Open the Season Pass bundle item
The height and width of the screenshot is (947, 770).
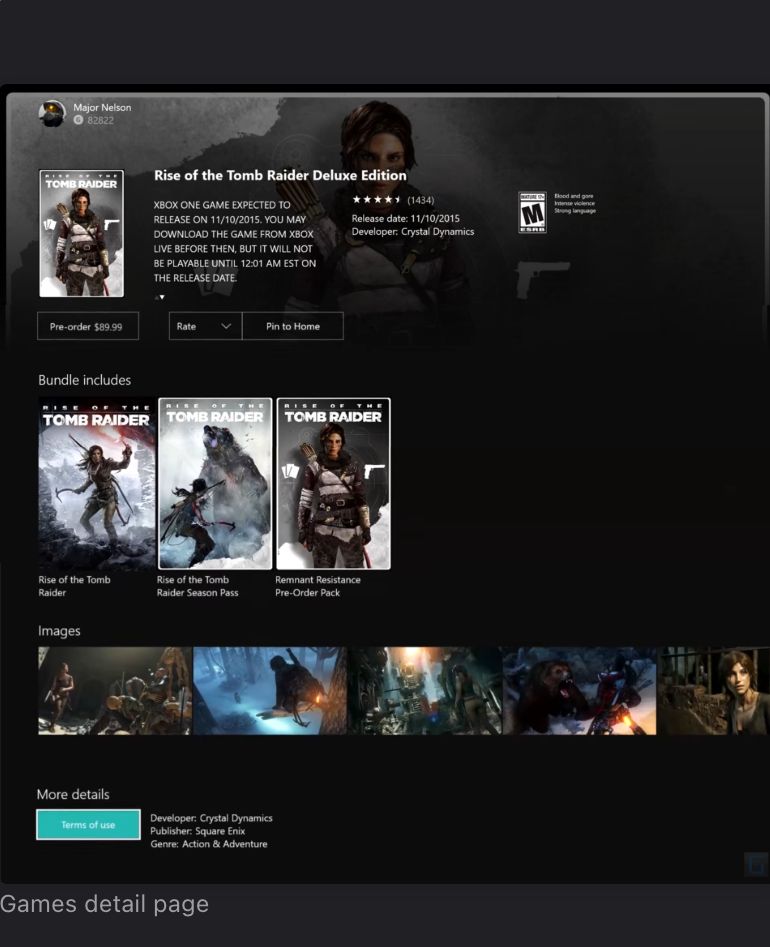(x=215, y=483)
